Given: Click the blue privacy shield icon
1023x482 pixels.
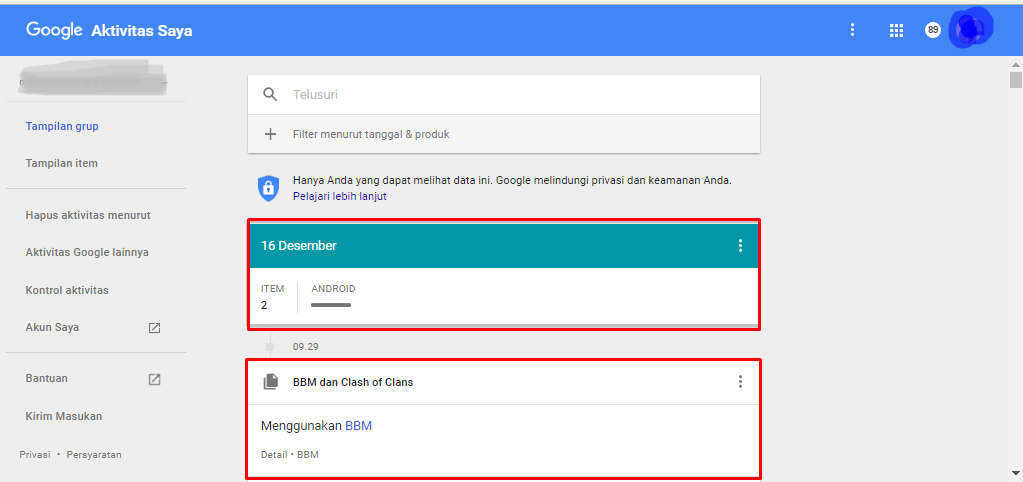Looking at the screenshot, I should tap(267, 187).
